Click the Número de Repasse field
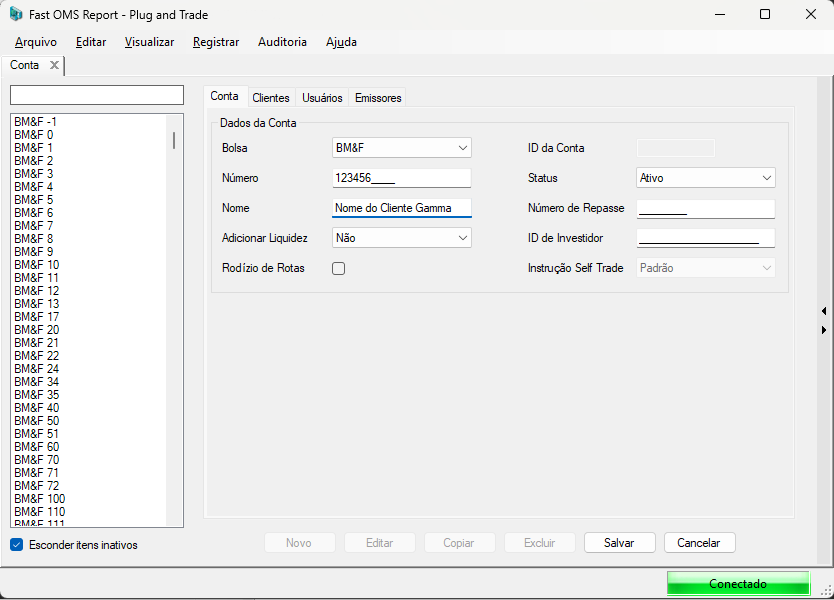This screenshot has width=834, height=600. 705,209
